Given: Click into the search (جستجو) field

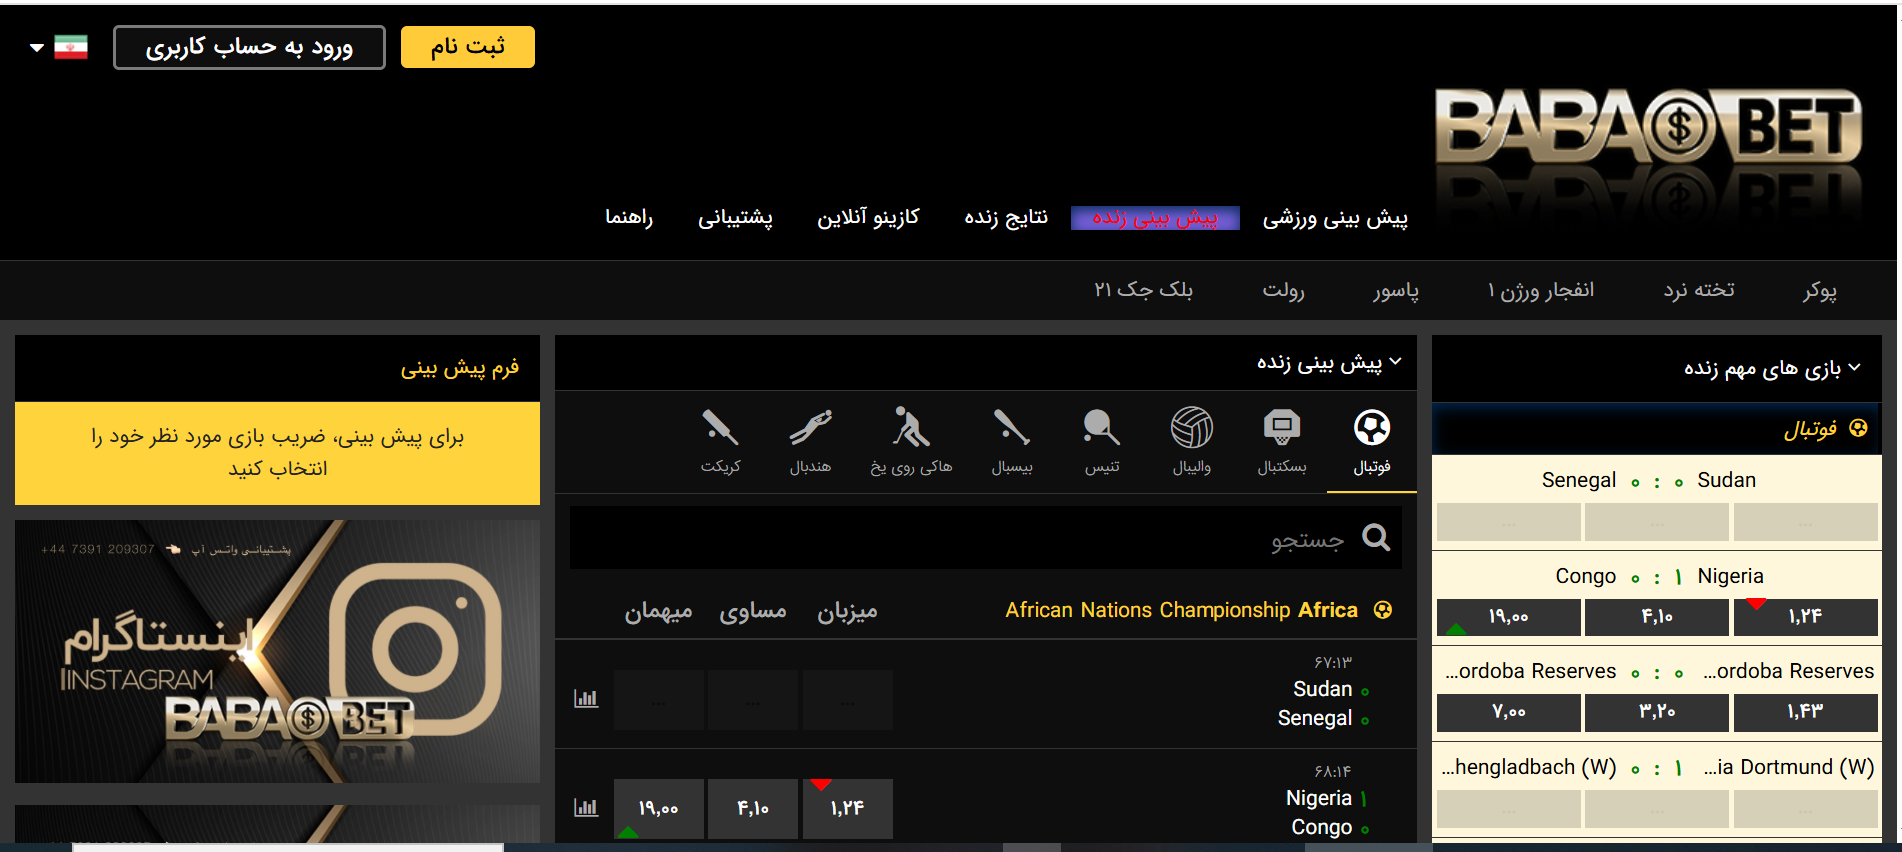Looking at the screenshot, I should pos(985,538).
